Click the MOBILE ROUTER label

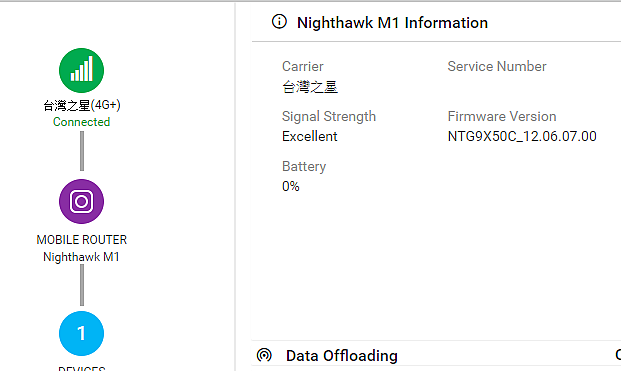click(82, 240)
